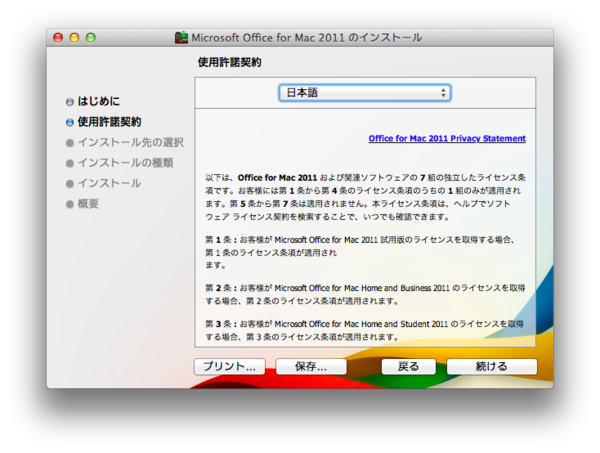
Task: Click the 第 2 条 paragraph in the license text
Action: 365,295
